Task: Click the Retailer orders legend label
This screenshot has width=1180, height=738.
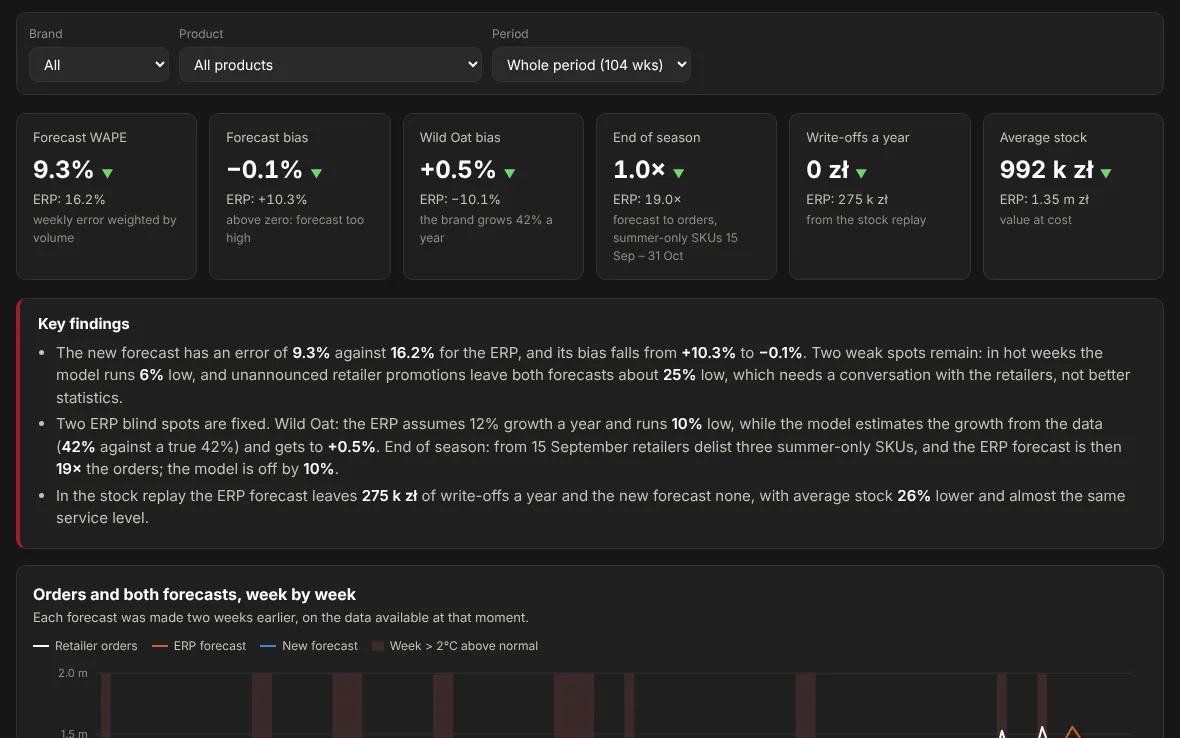Action: pyautogui.click(x=96, y=645)
